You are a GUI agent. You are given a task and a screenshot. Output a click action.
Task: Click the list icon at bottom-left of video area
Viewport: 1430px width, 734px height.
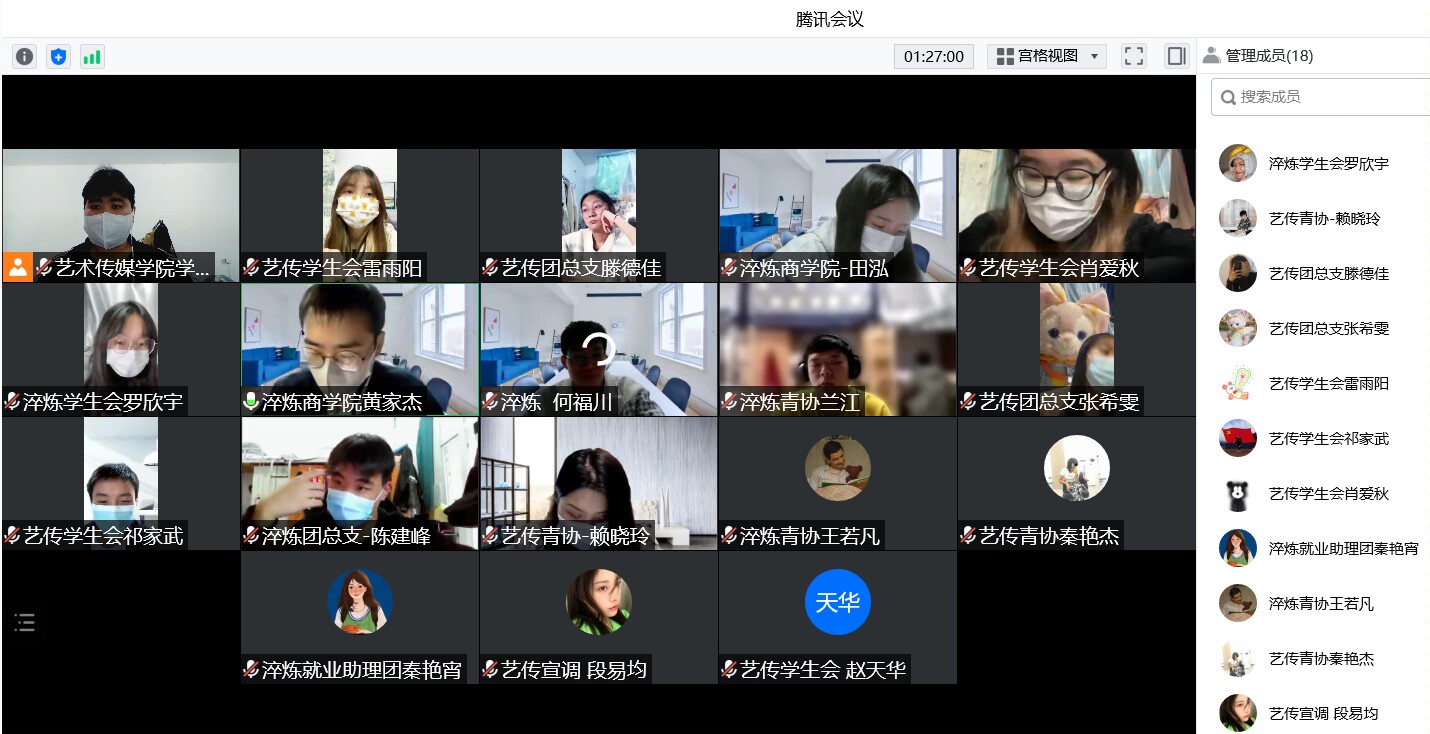25,624
